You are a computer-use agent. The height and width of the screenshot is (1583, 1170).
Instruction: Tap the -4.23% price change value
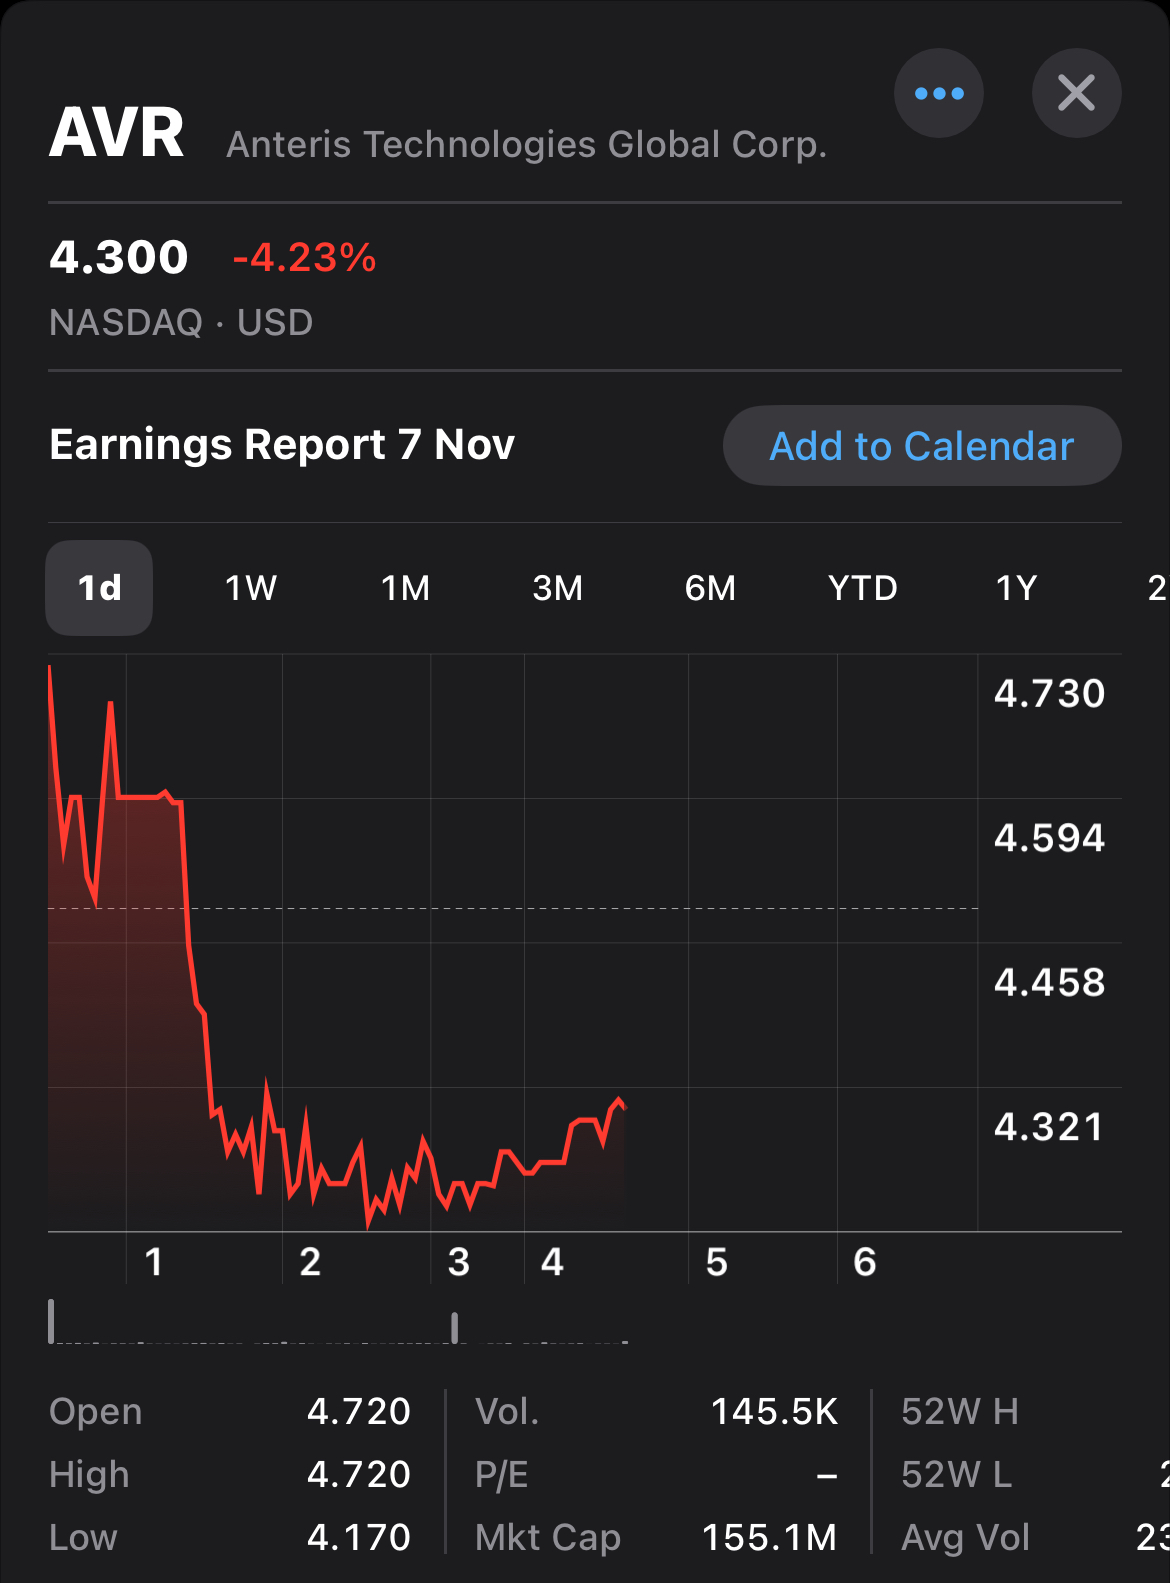coord(304,258)
